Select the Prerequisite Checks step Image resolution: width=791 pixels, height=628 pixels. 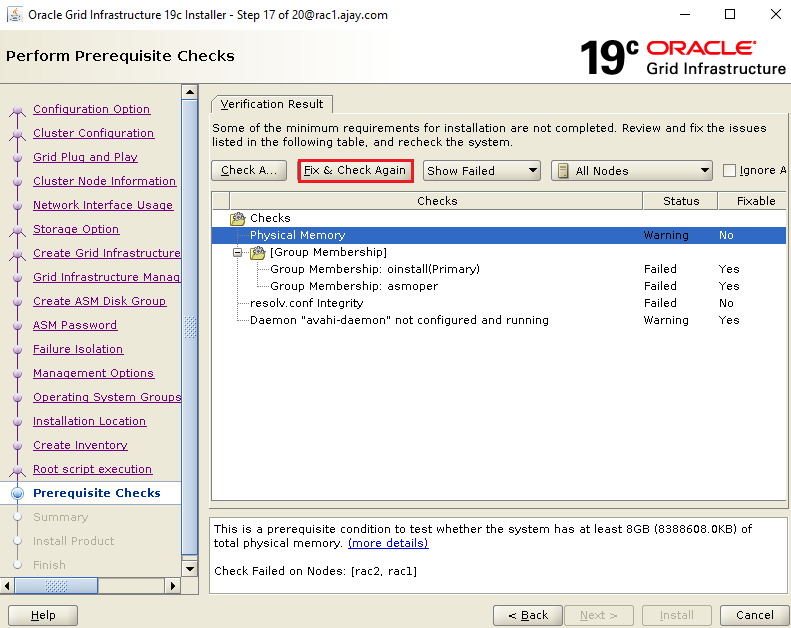[97, 493]
